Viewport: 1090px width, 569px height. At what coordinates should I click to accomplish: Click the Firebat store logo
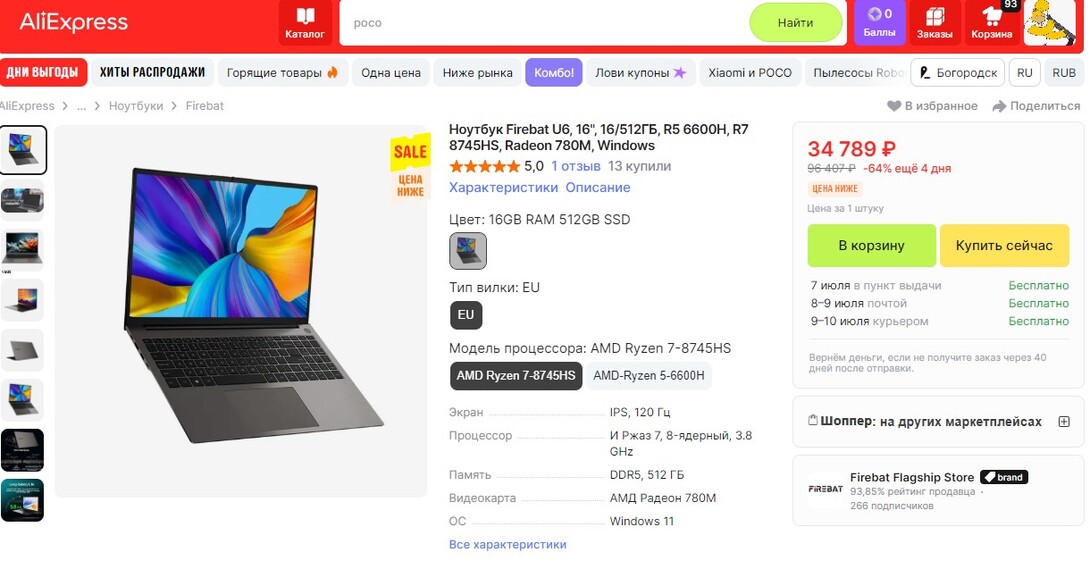click(x=825, y=490)
